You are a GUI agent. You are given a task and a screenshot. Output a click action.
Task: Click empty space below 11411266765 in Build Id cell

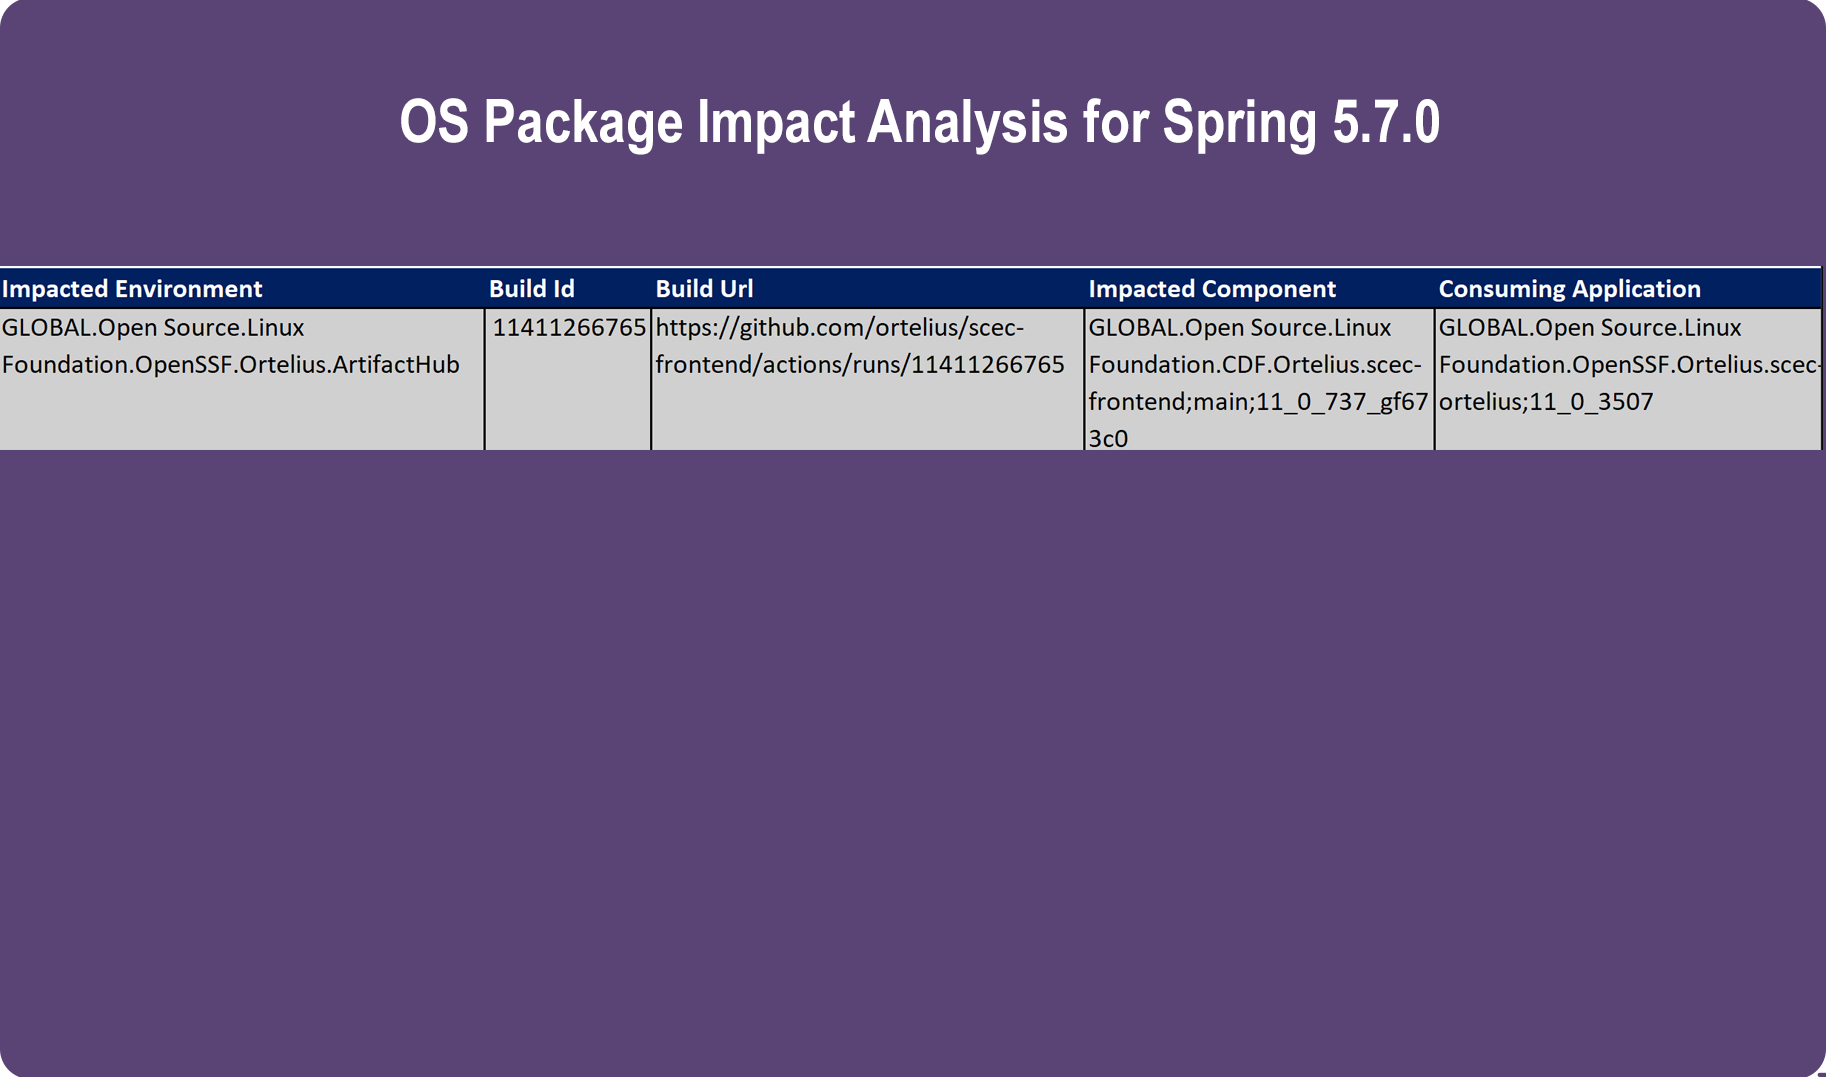568,405
